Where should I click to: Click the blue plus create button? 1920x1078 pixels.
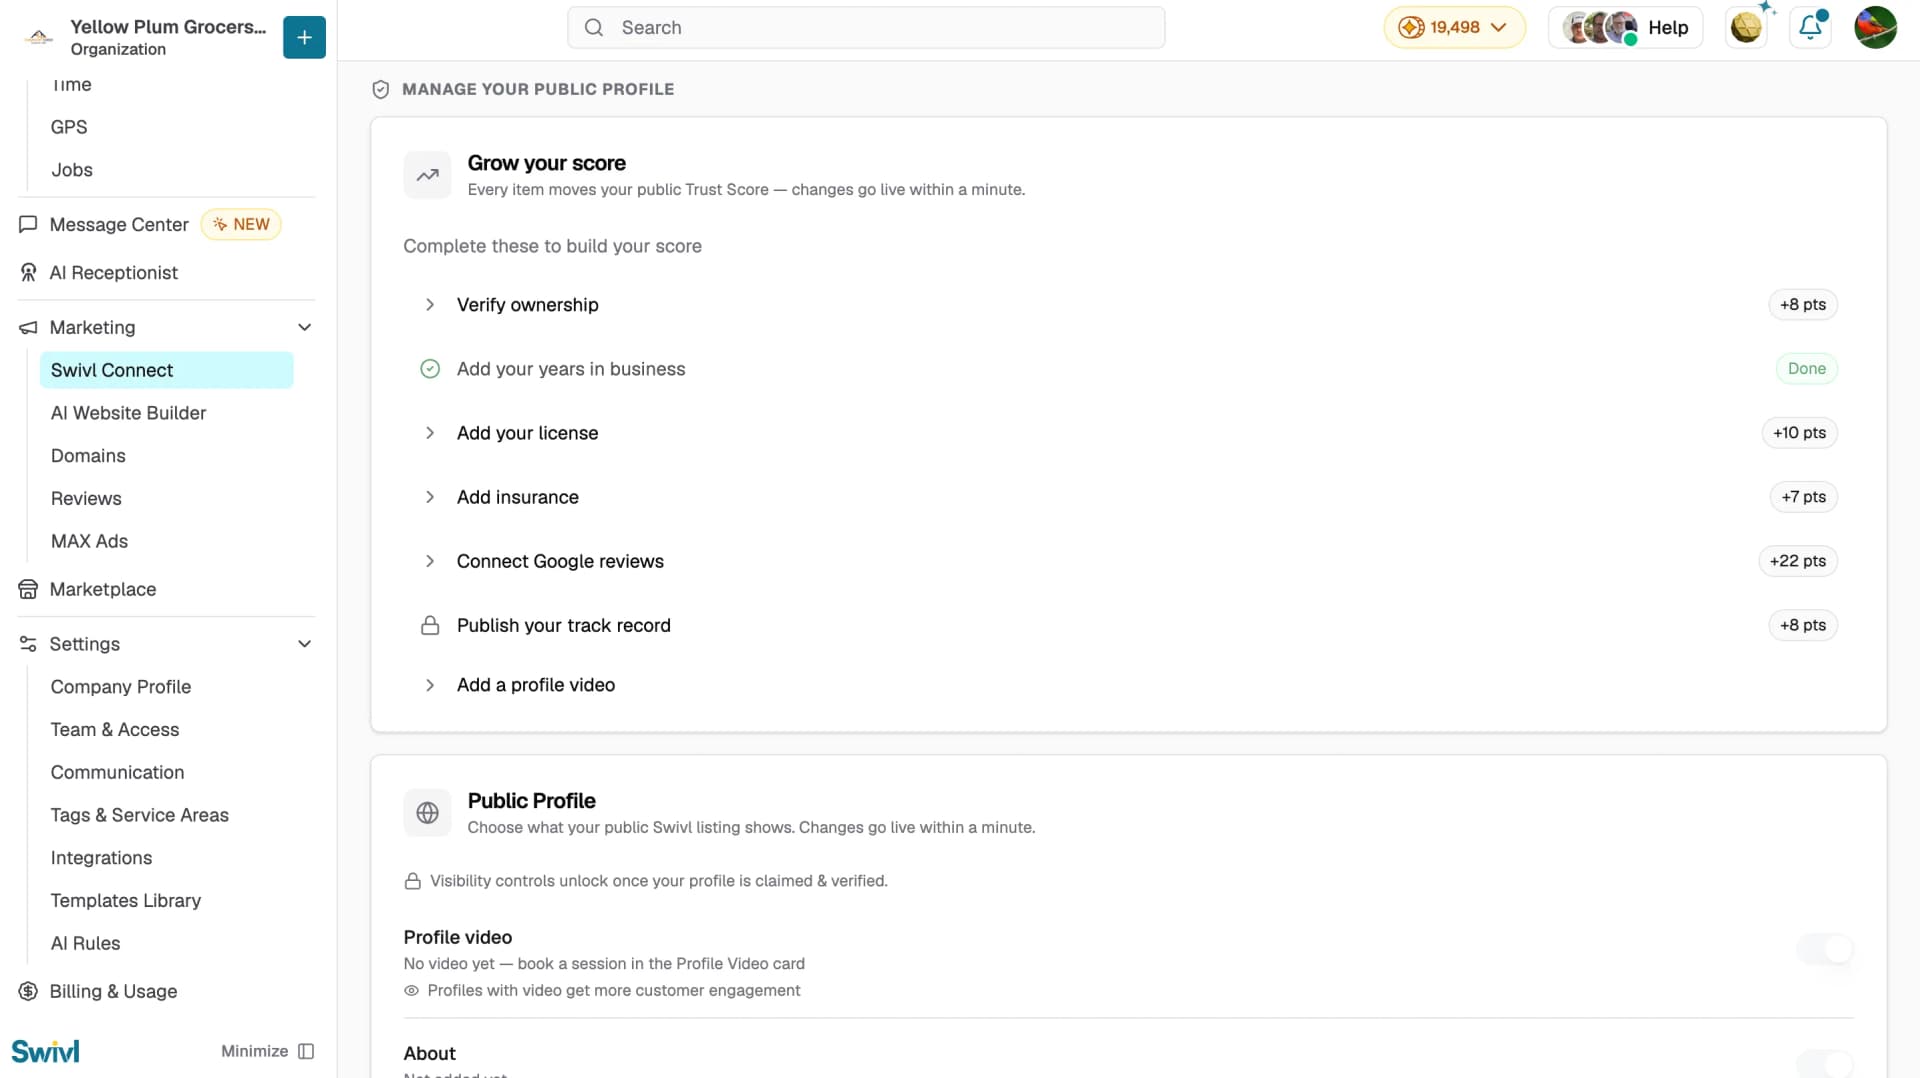point(304,37)
